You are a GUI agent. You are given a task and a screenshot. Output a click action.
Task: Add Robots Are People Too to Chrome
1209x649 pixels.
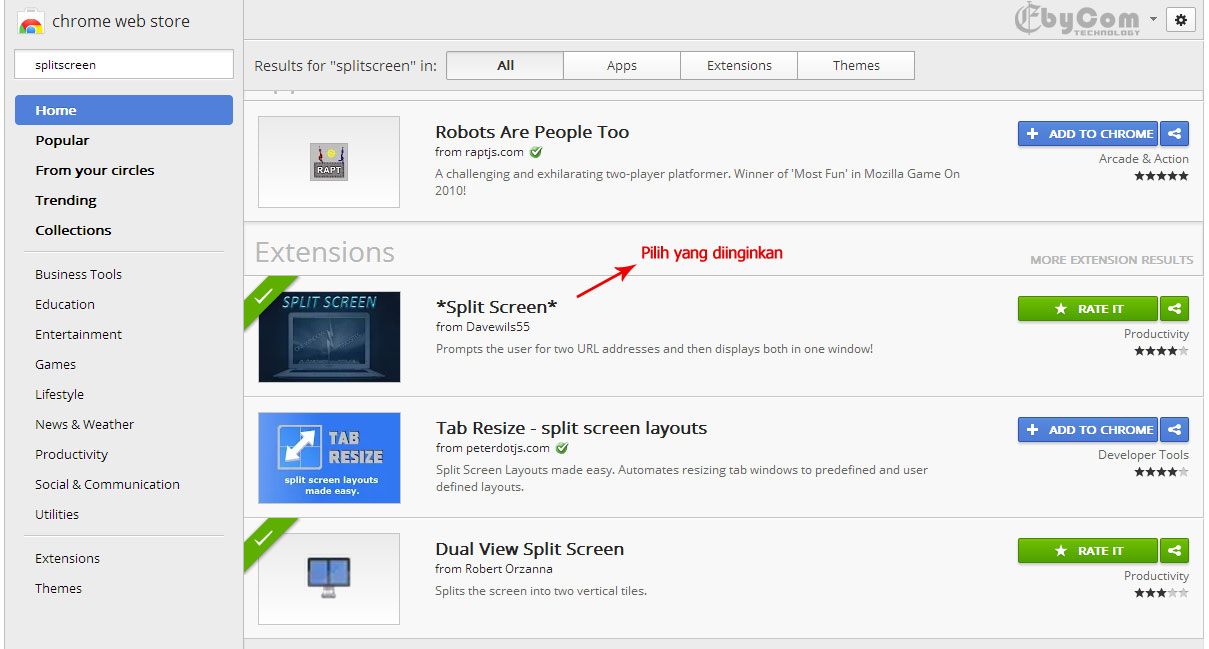coord(1087,133)
